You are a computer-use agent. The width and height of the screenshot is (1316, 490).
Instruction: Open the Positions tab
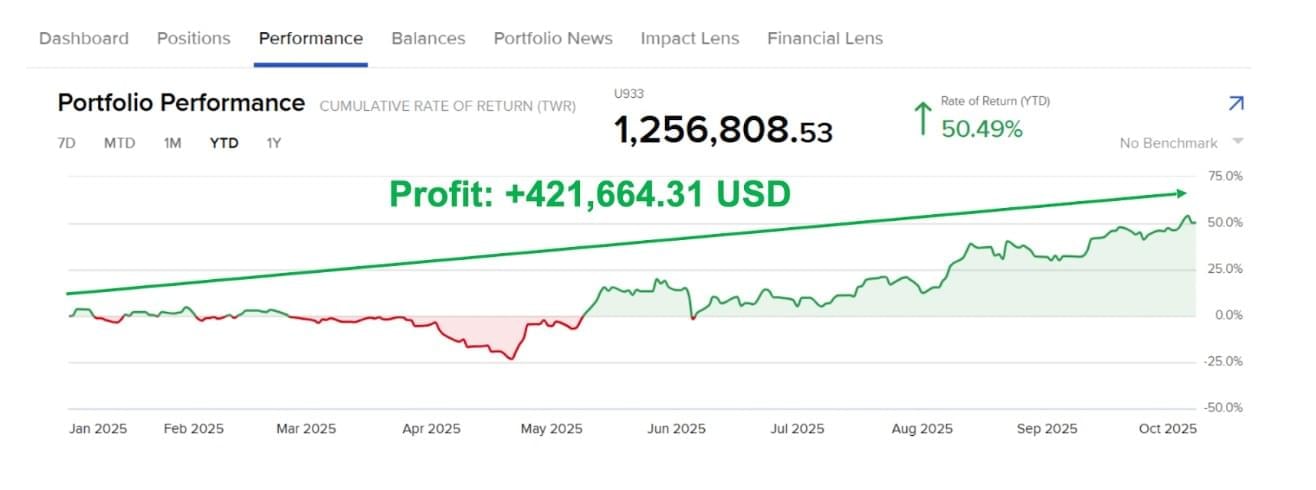click(x=194, y=39)
